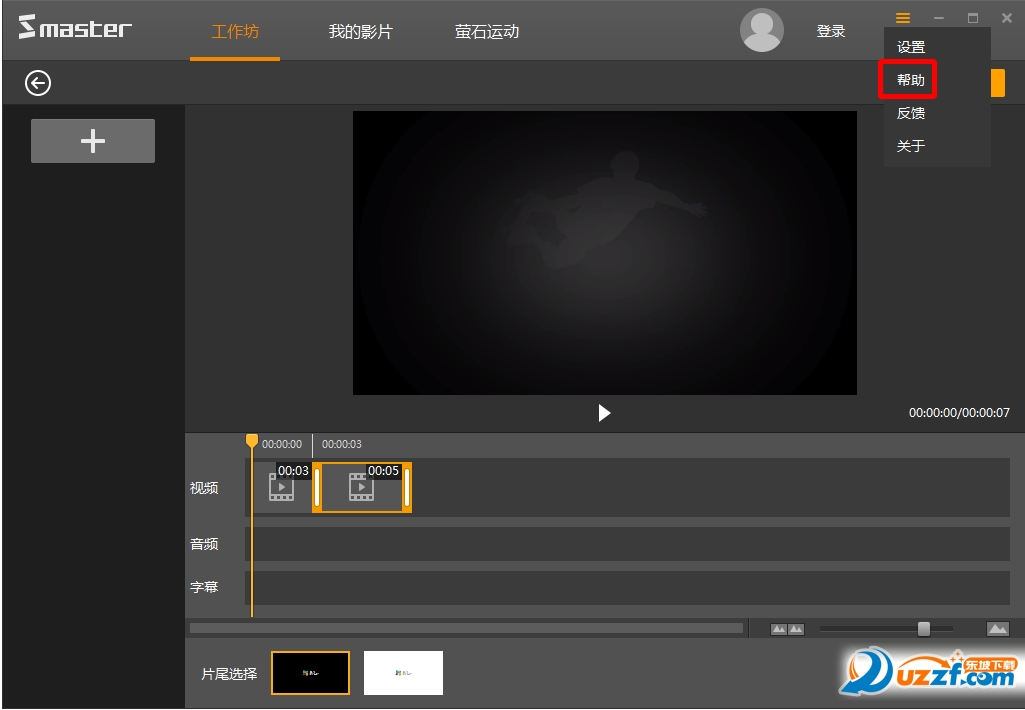The image size is (1025, 710).
Task: Select the white ending thumbnail
Action: click(403, 673)
